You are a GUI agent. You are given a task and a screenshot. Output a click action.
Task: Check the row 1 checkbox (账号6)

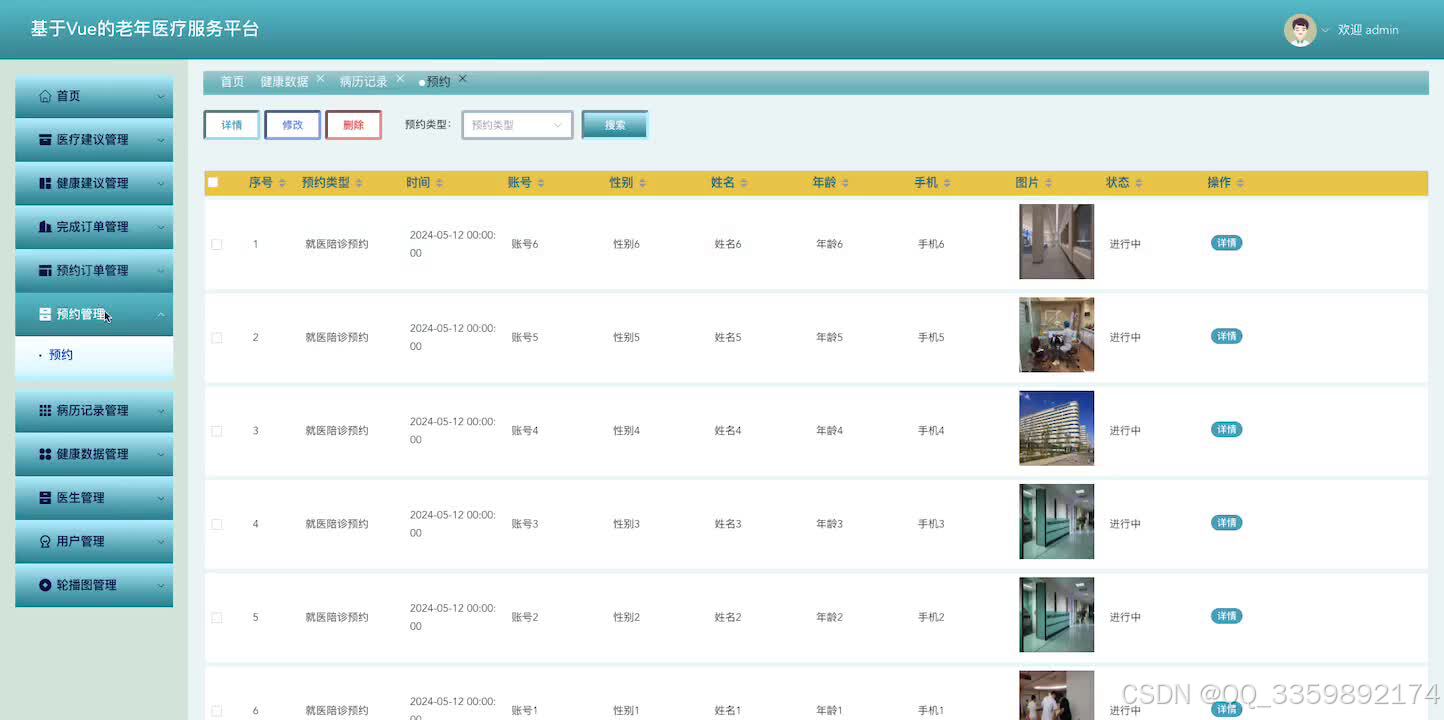coord(216,244)
